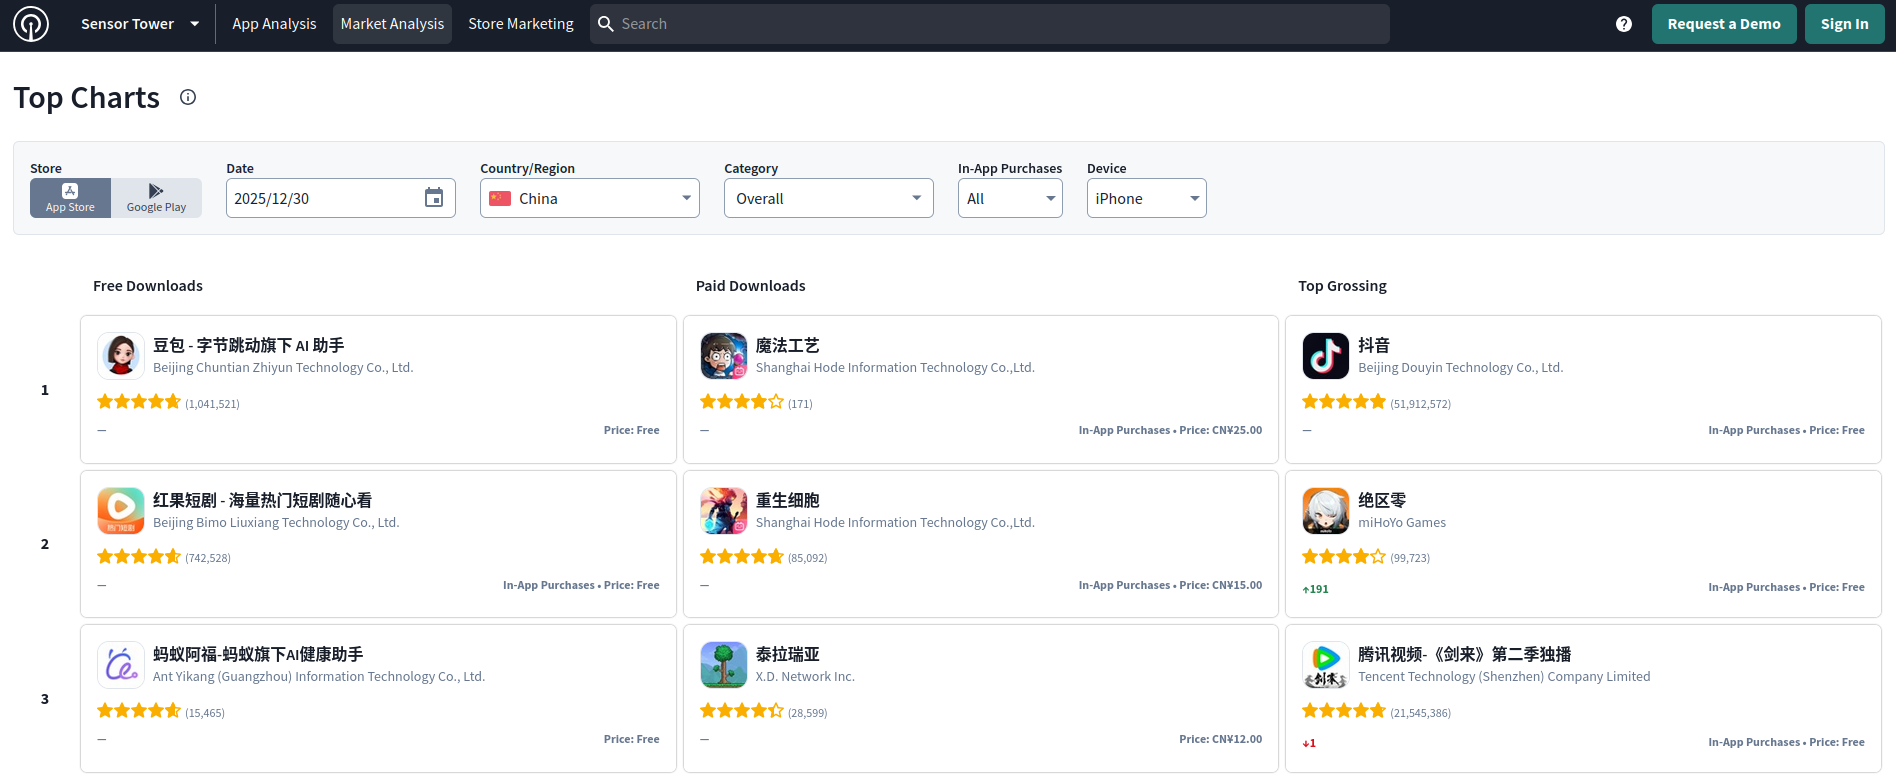Click publisher Beijing Chuntian Zhiyun Technology
The image size is (1896, 775).
coord(283,368)
